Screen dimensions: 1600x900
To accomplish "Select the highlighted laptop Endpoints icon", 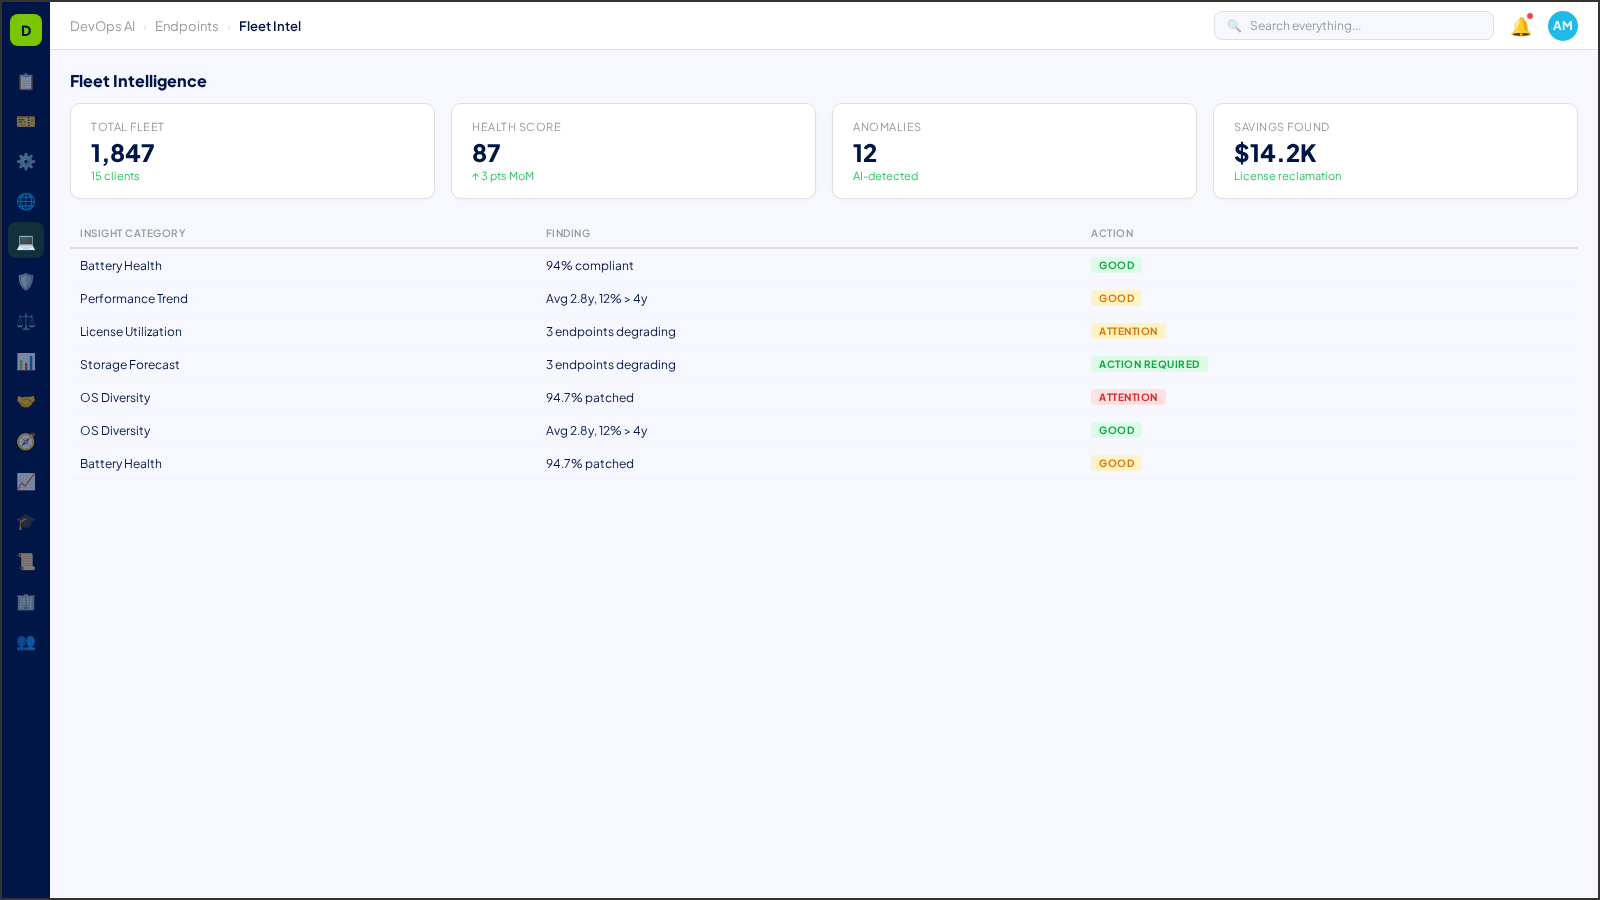I will click(26, 240).
